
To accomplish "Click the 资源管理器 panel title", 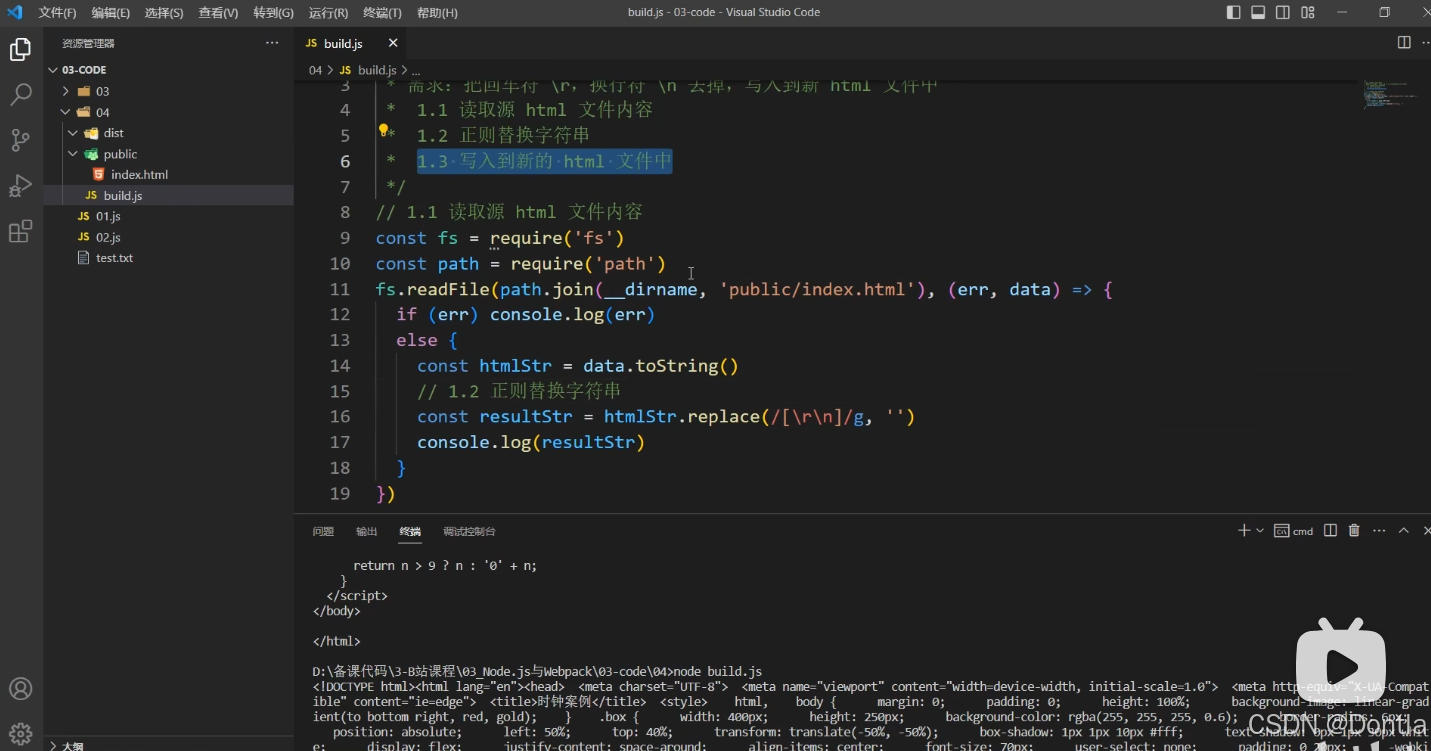I will (88, 43).
